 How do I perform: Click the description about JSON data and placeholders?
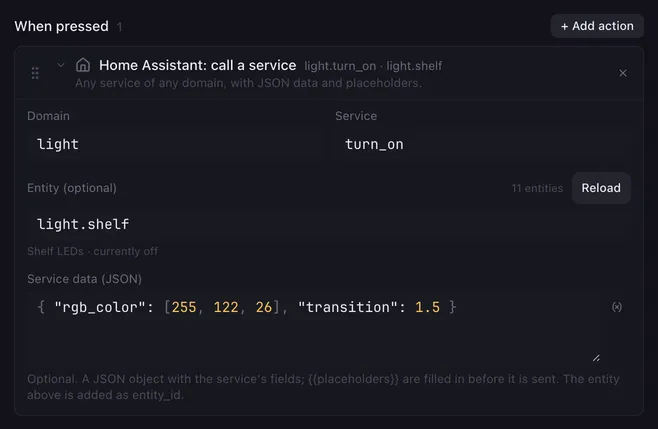coord(248,83)
